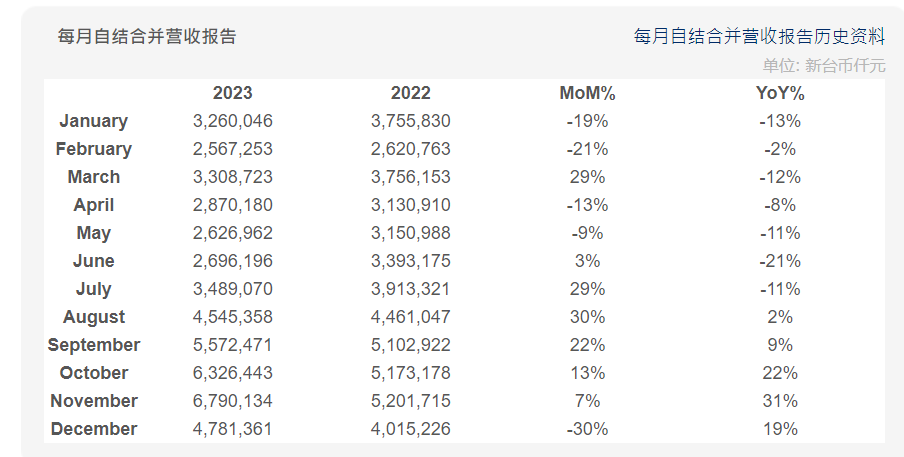Click the YoY% column header
This screenshot has width=904, height=457.
(780, 93)
